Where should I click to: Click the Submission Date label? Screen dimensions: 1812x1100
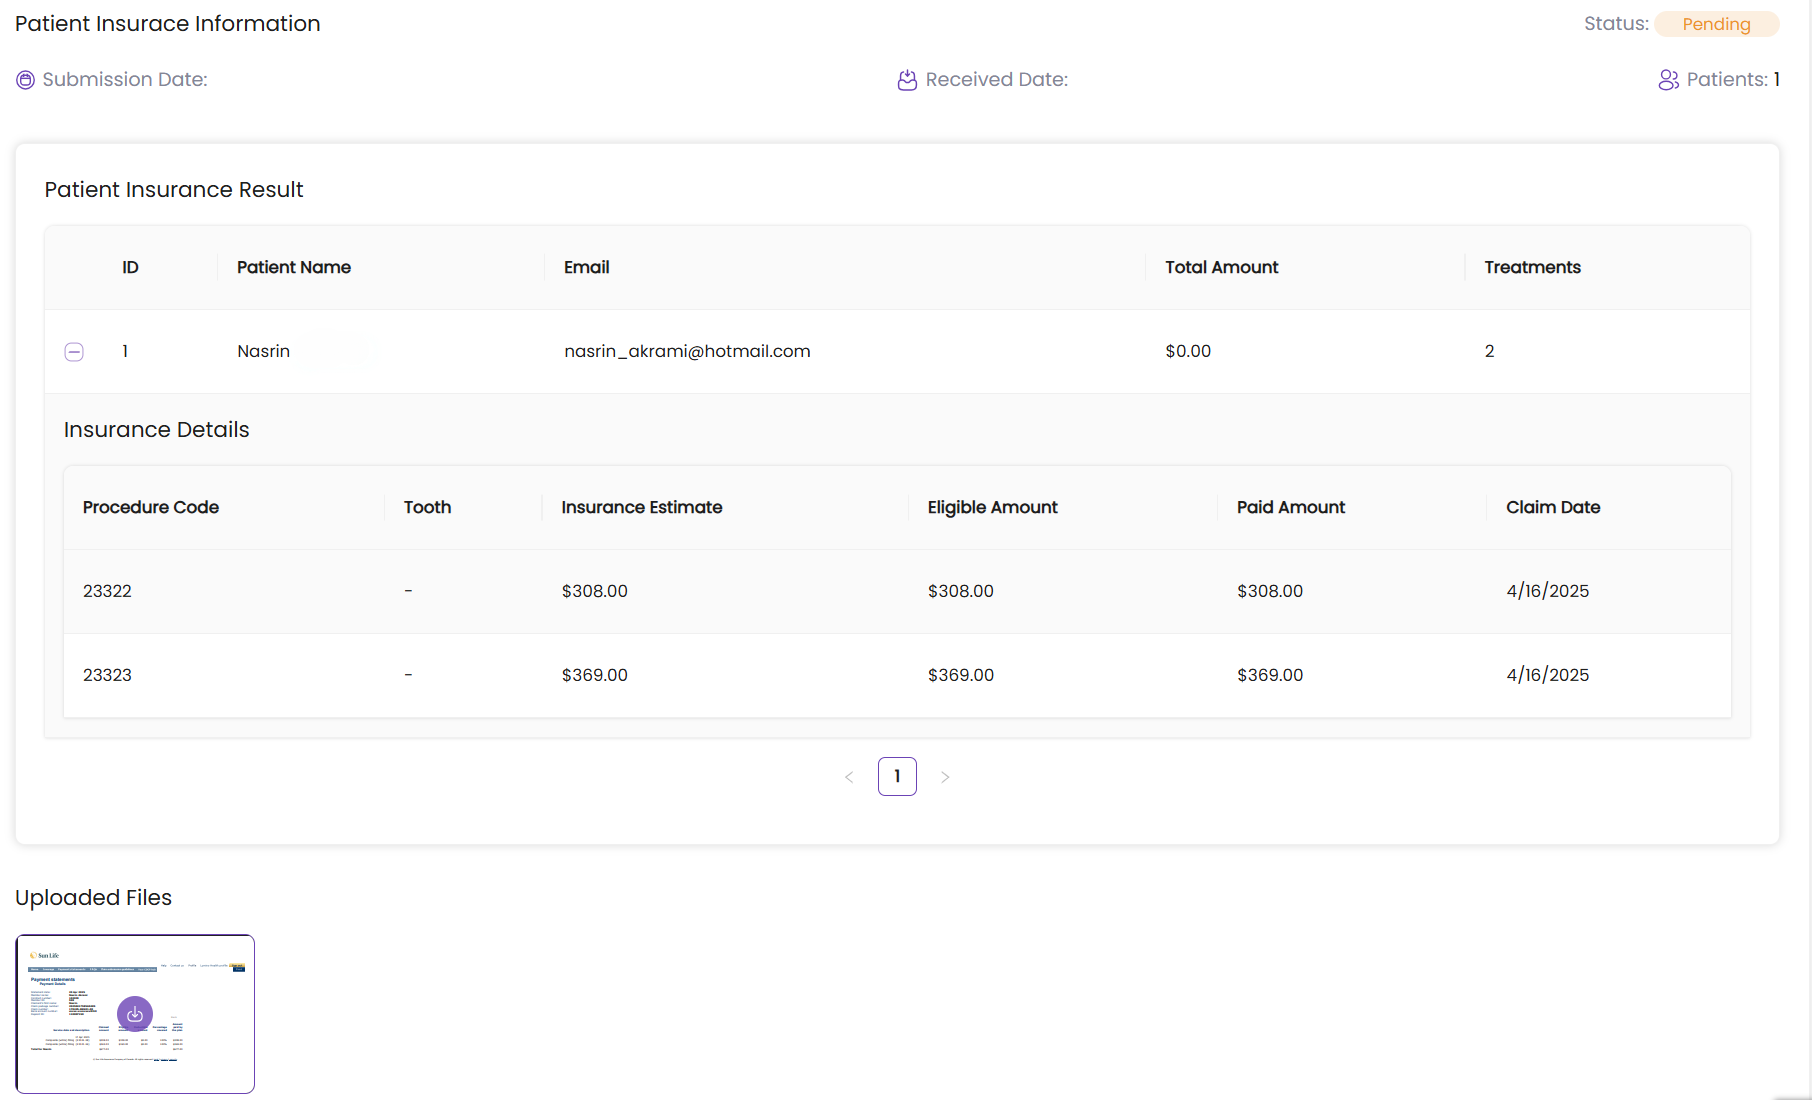125,80
